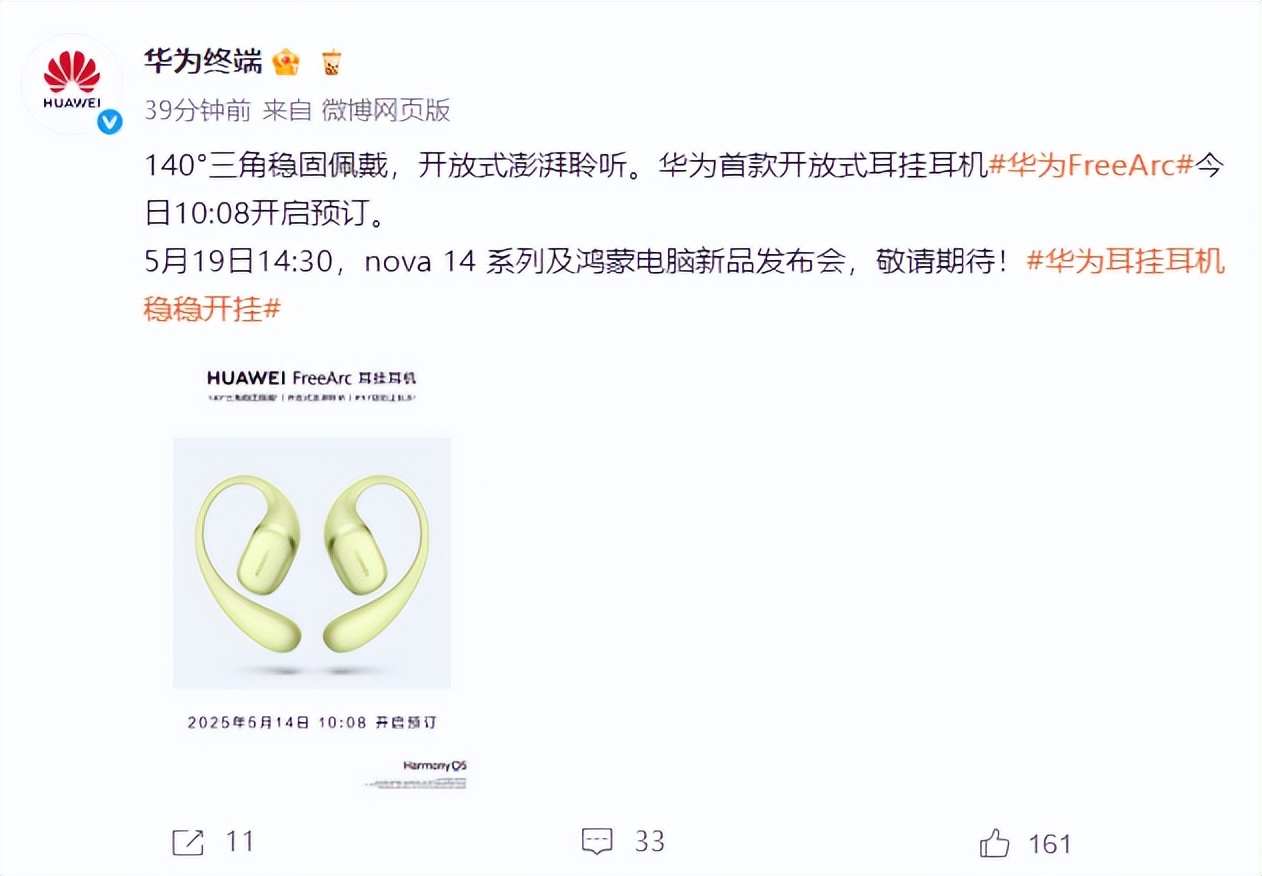Click the 39分钟前 timestamp
This screenshot has width=1262, height=876.
(x=197, y=110)
